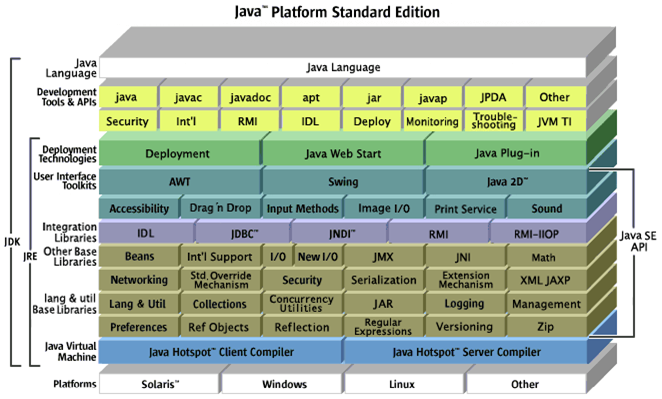The height and width of the screenshot is (399, 662).
Task: Click the XML JAXP block
Action: click(x=545, y=280)
